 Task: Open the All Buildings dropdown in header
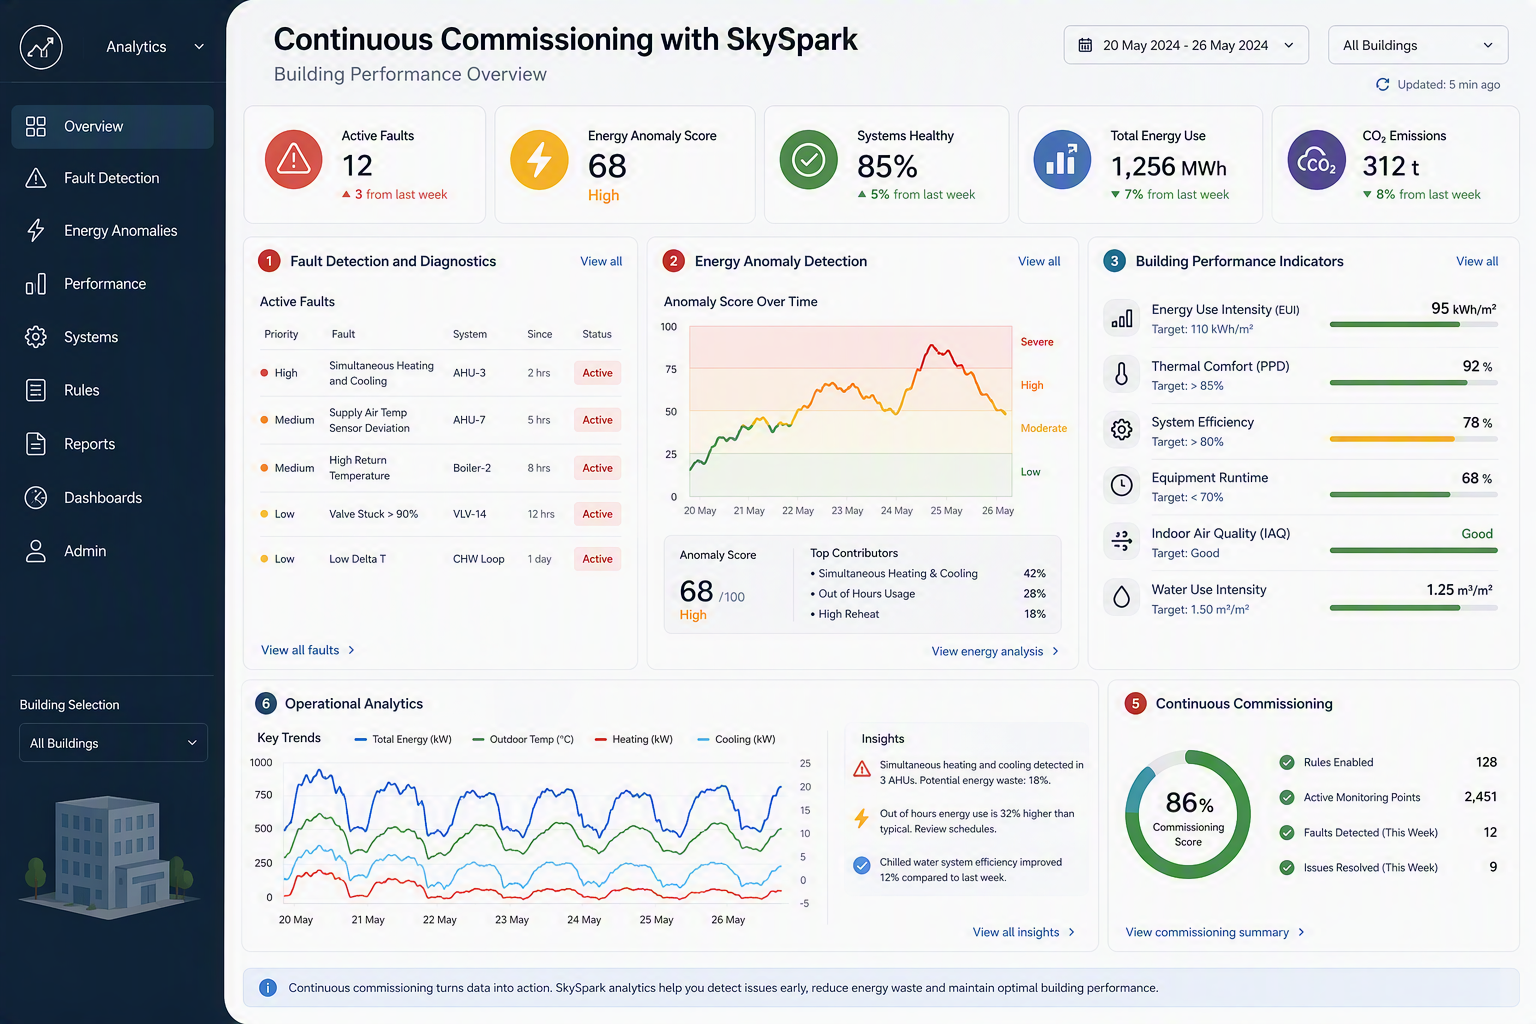[1418, 45]
